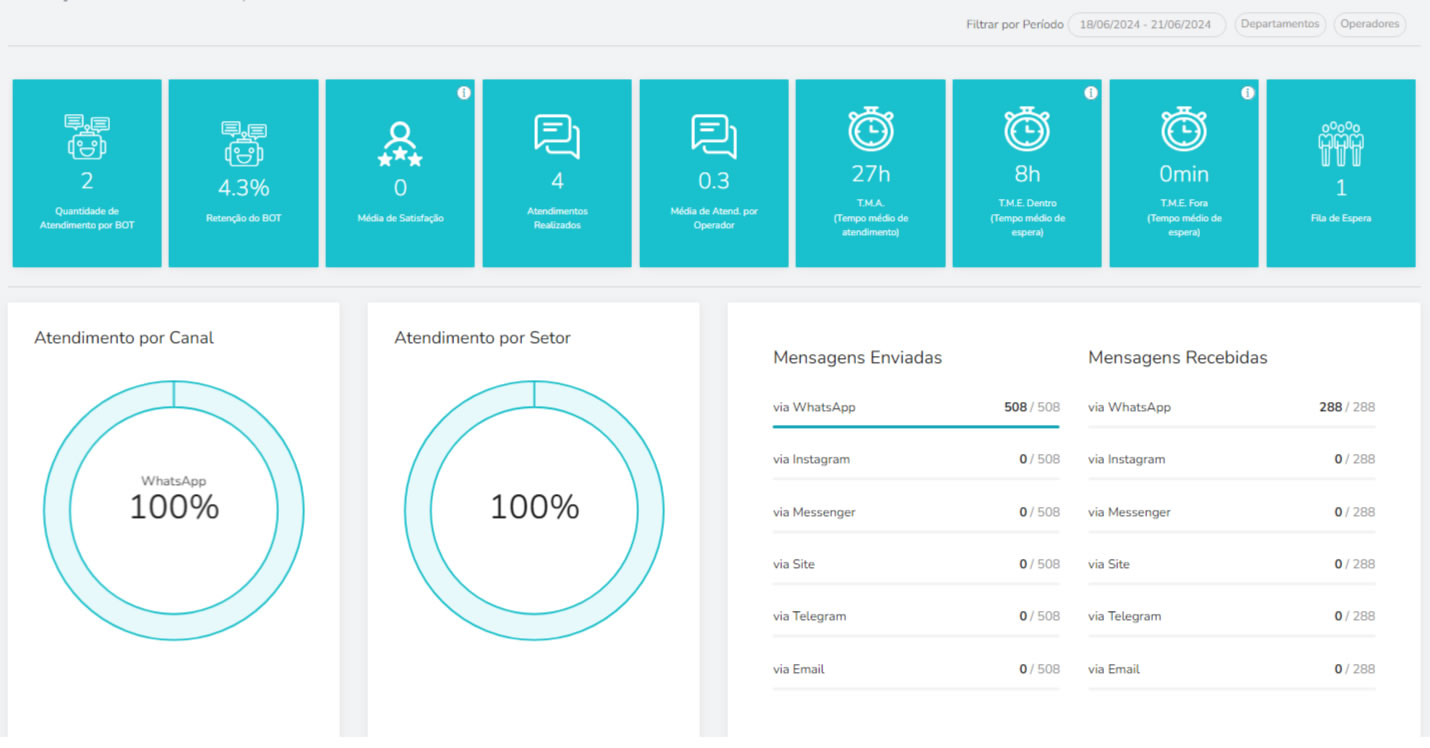
Task: Open the date range period picker
Action: coord(1145,25)
